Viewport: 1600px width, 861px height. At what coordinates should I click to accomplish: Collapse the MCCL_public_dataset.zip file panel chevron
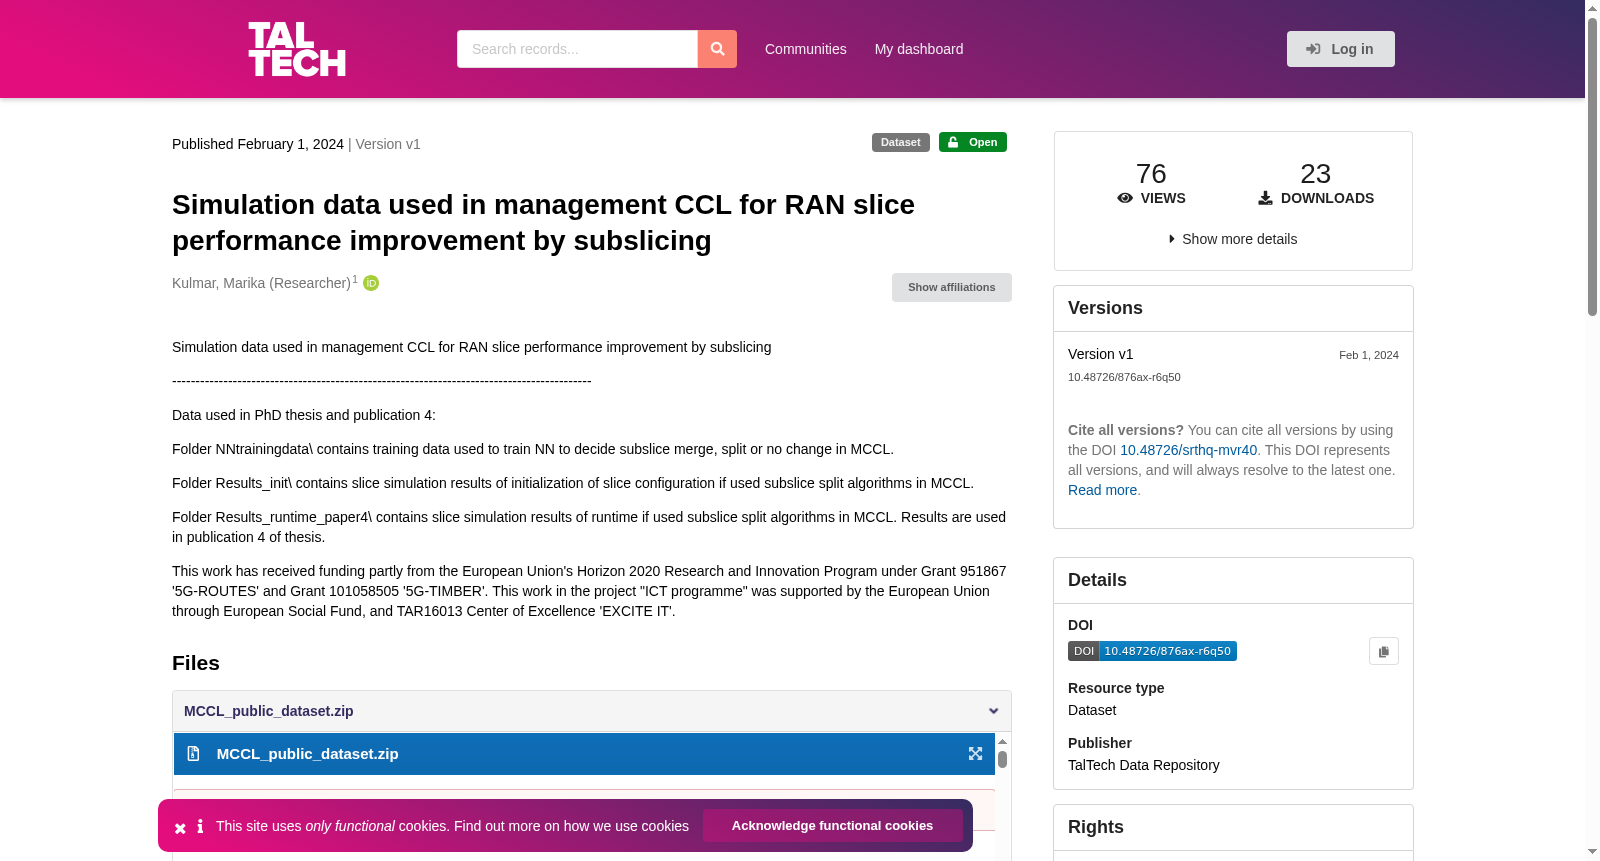[993, 711]
